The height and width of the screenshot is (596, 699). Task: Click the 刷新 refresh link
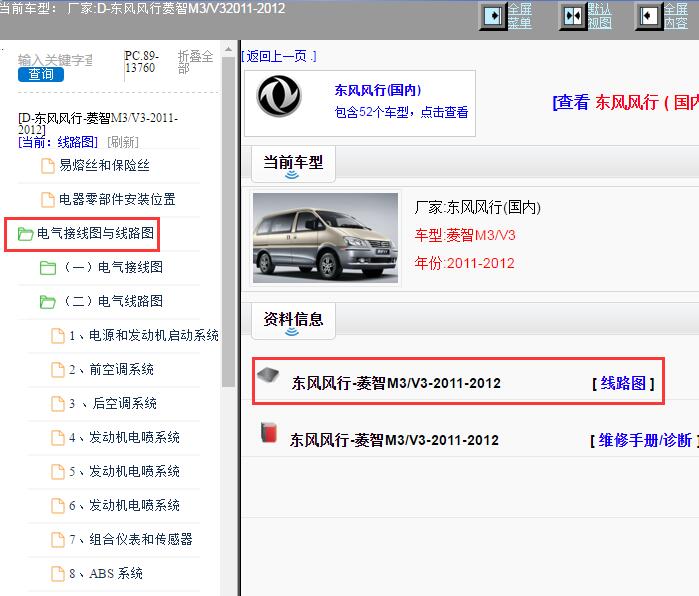pos(123,142)
